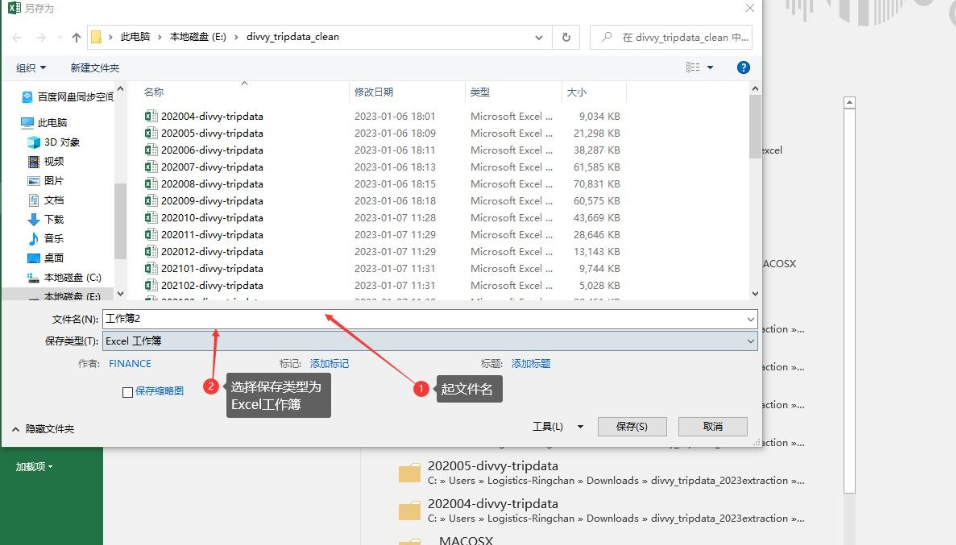Collapse folders with 隐藏文件夹
This screenshot has width=956, height=545.
[42, 429]
